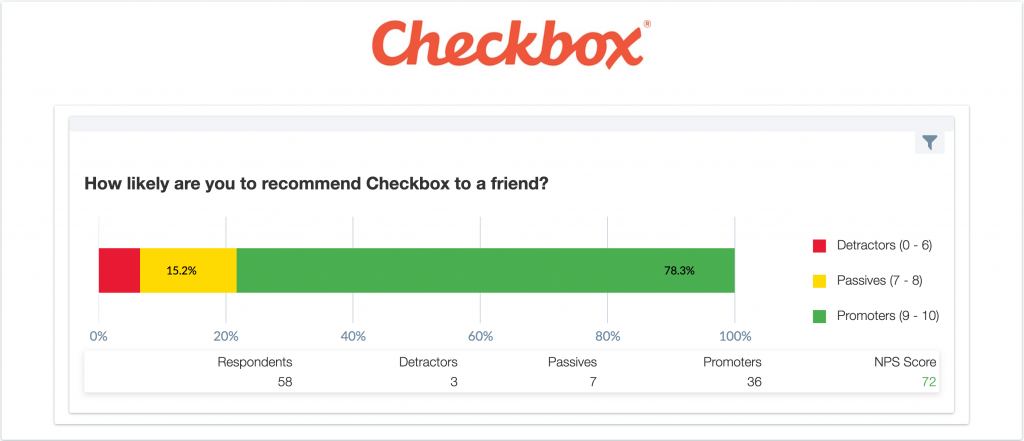The width and height of the screenshot is (1024, 441).
Task: Click the Checkbox logo
Action: click(511, 44)
